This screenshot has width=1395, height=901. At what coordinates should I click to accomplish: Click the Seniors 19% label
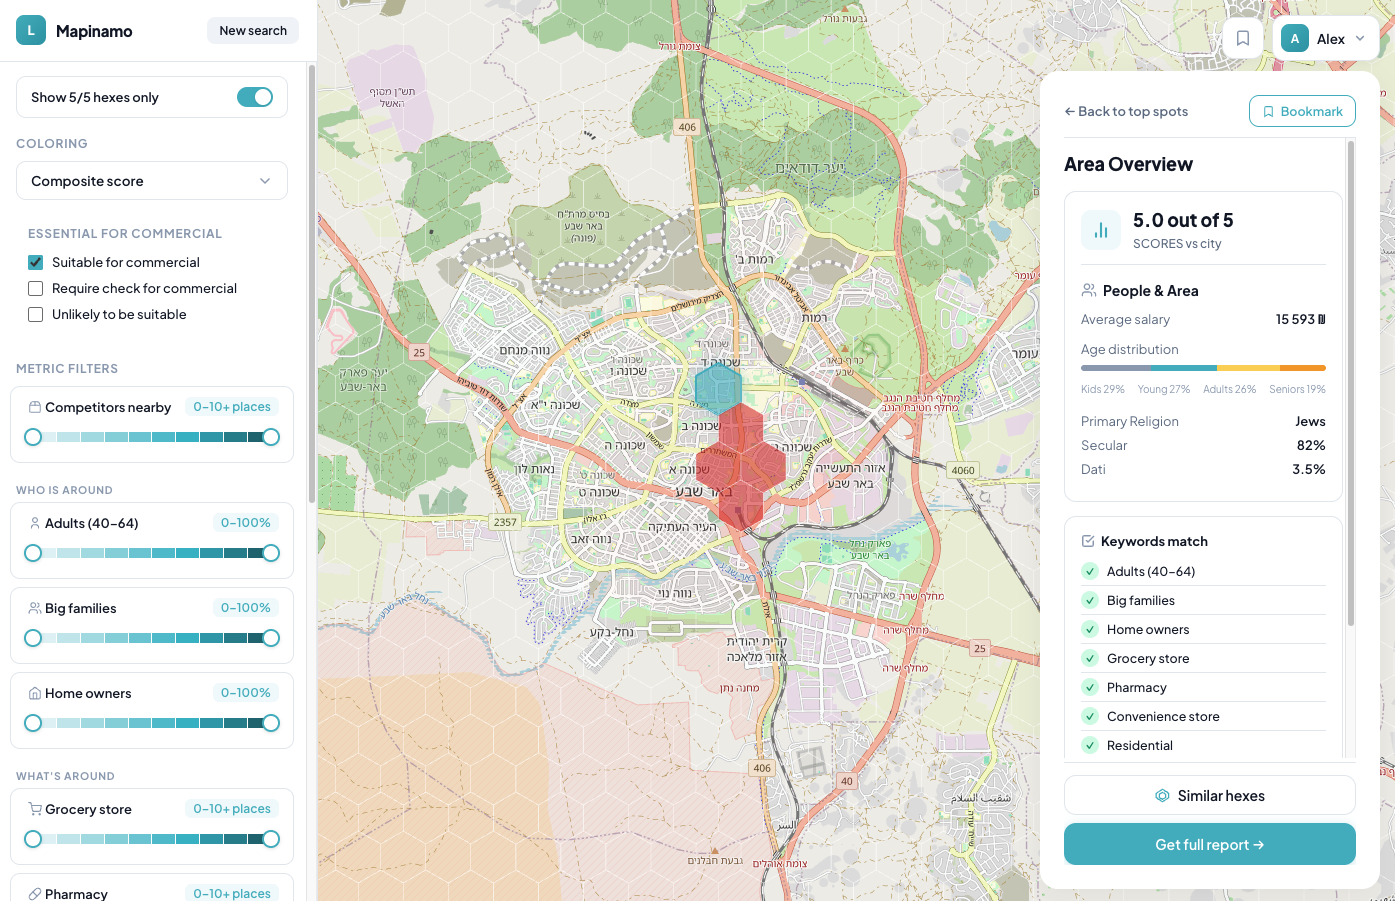1298,389
